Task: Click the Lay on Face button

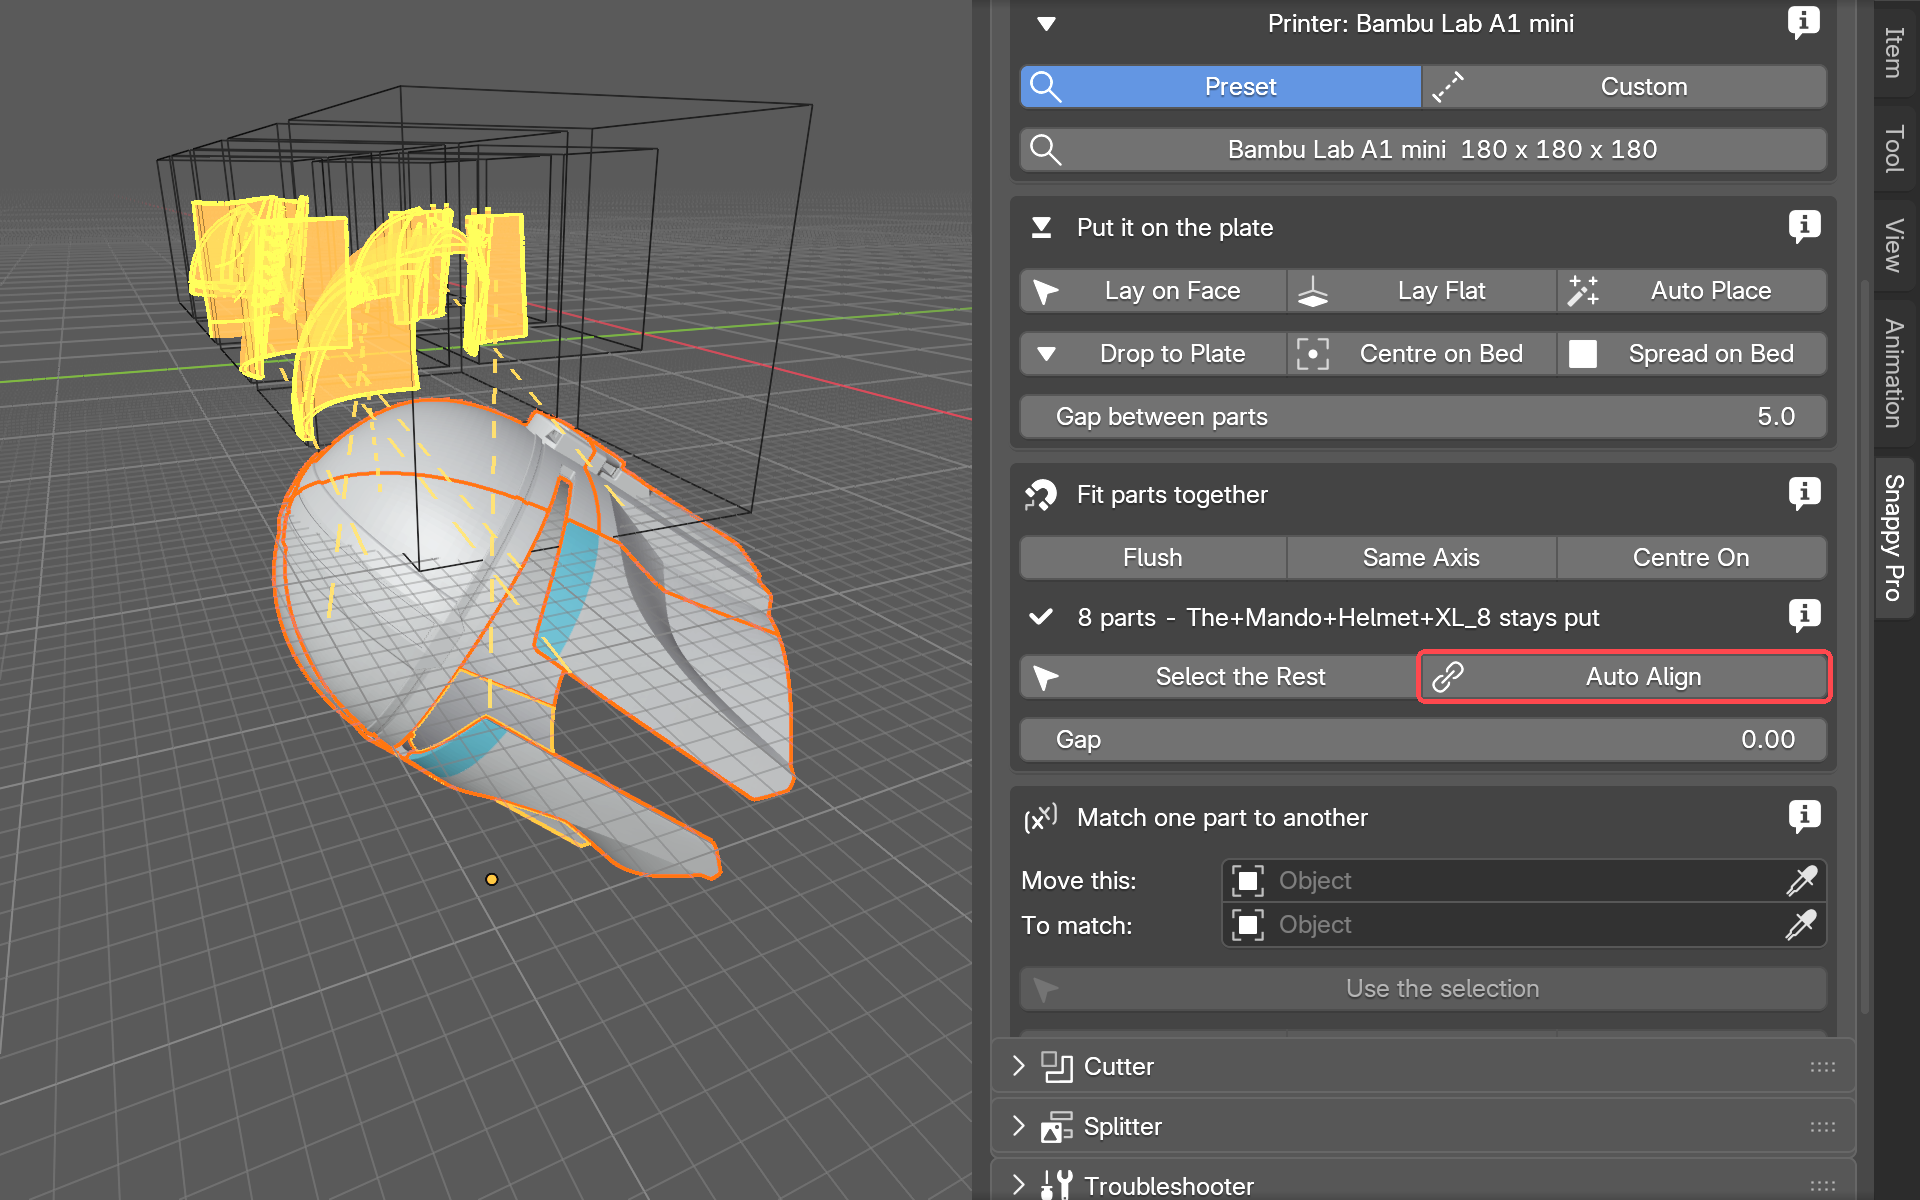Action: point(1153,291)
